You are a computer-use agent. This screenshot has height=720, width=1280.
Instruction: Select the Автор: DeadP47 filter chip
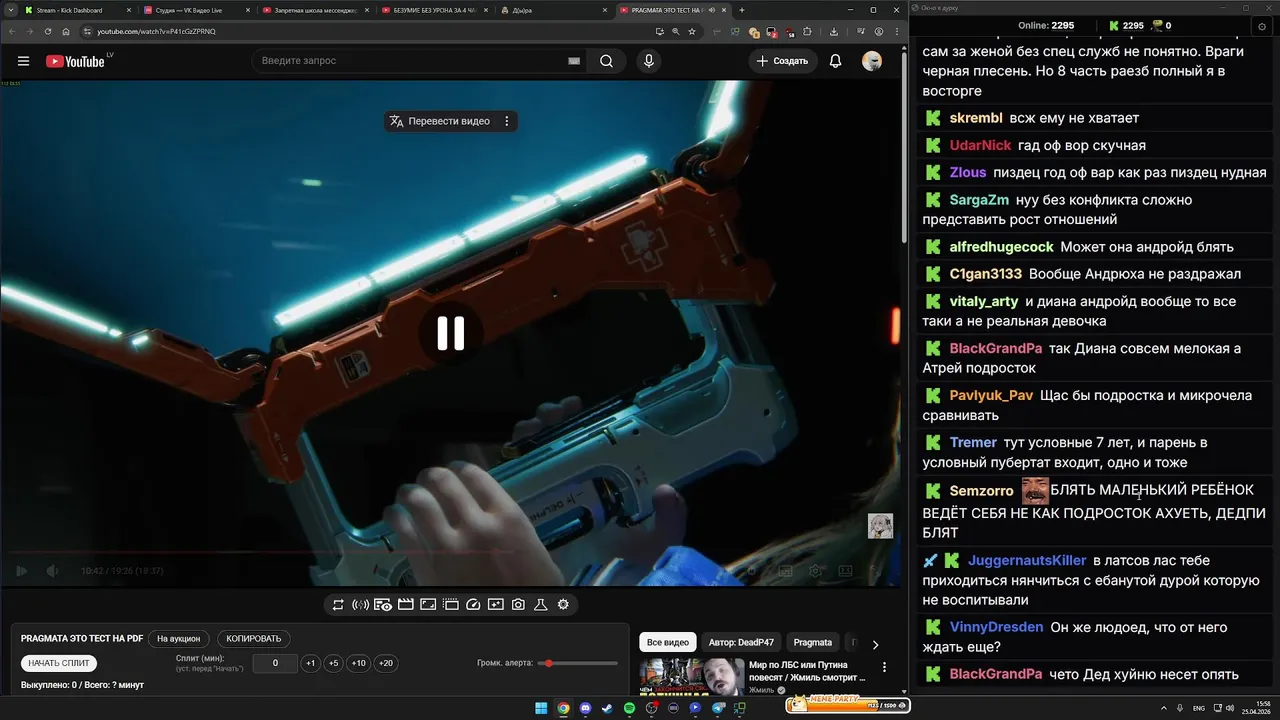point(740,642)
